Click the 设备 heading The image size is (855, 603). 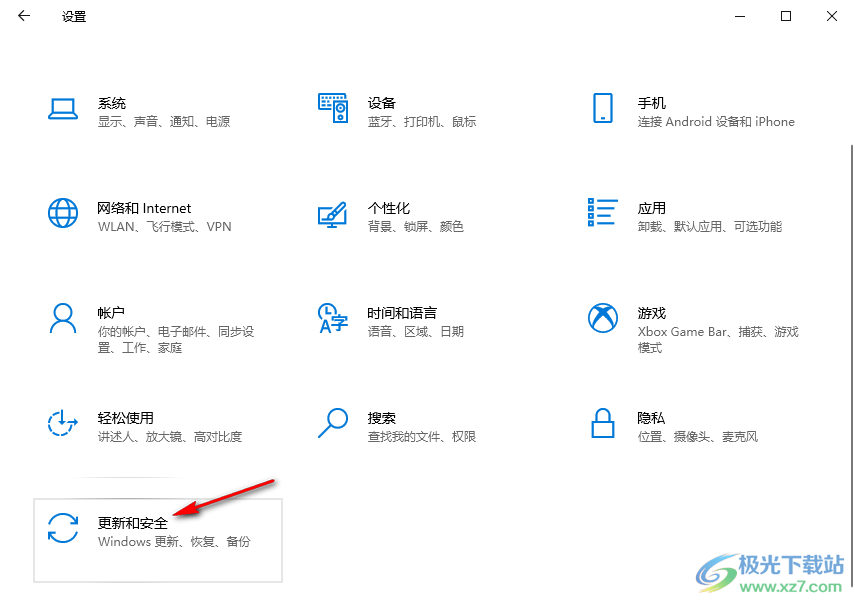coord(382,103)
